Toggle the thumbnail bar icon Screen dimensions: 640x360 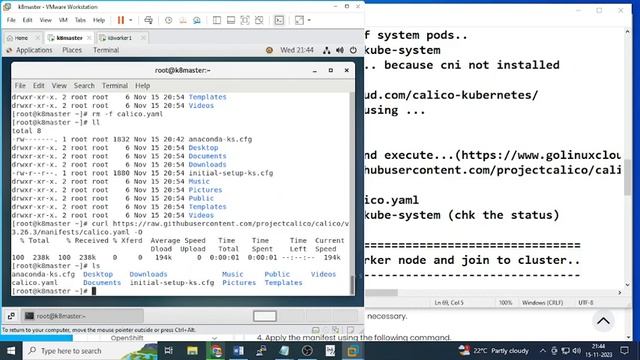click(231, 20)
